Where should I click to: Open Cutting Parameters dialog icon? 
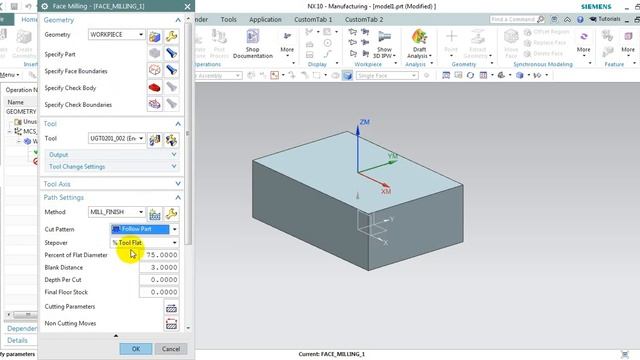pyautogui.click(x=171, y=308)
